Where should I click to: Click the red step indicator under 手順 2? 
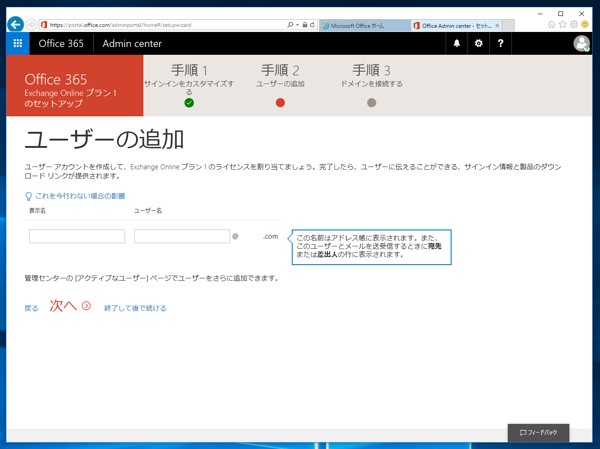click(x=280, y=103)
